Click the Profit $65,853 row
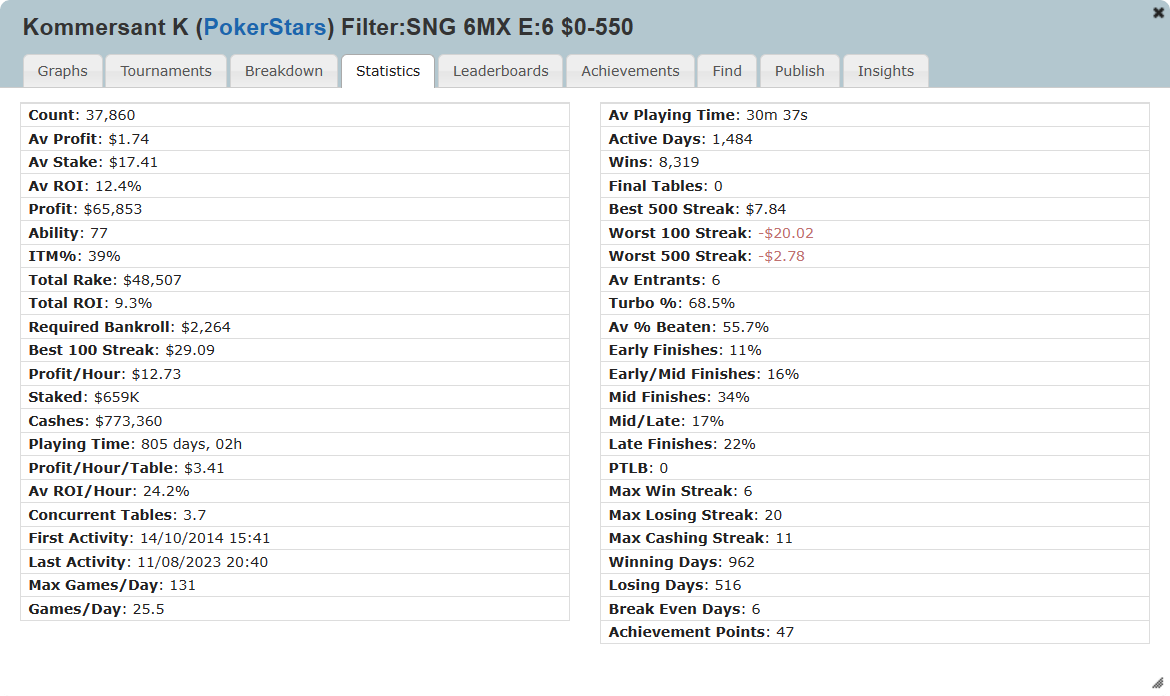The image size is (1170, 696). (x=295, y=209)
